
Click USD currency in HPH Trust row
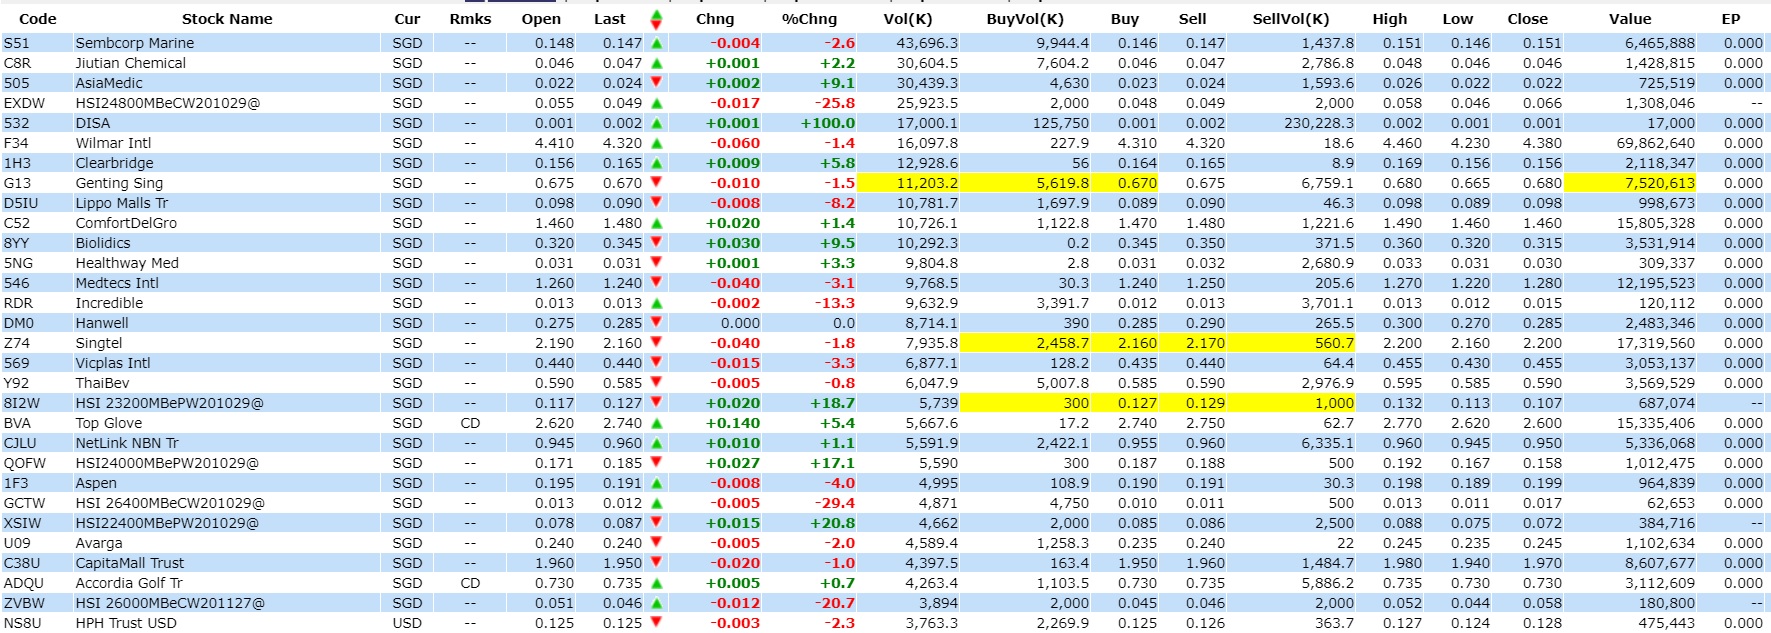point(407,623)
